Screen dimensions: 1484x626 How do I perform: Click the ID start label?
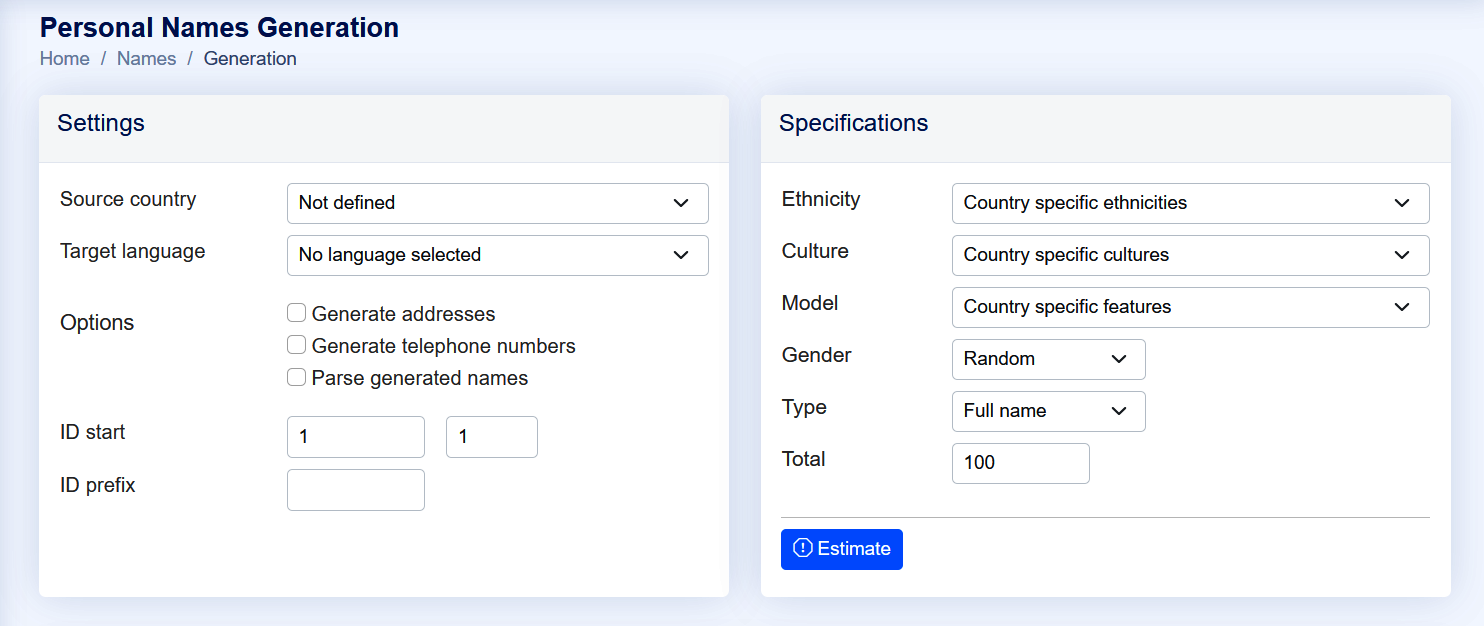(x=93, y=433)
